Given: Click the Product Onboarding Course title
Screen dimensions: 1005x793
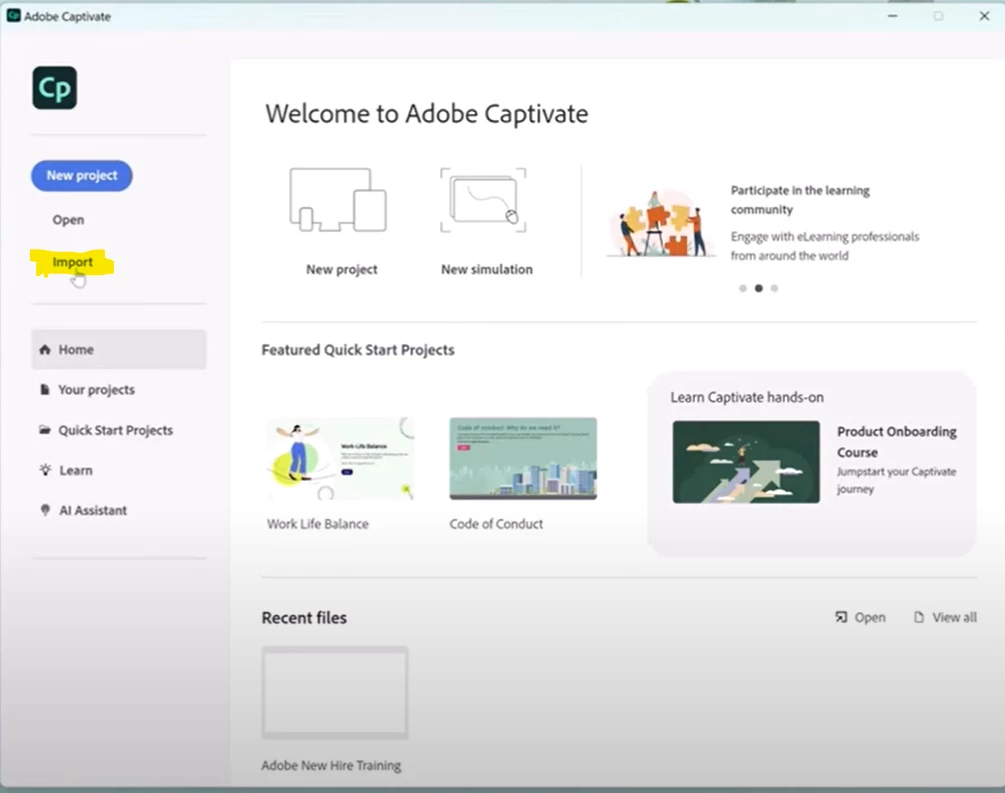Looking at the screenshot, I should click(x=897, y=442).
